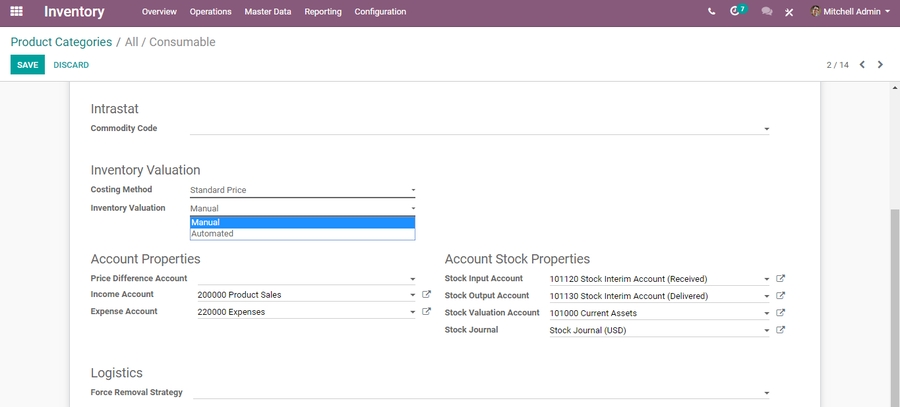
Task: Open the activities clock icon
Action: coord(737,12)
